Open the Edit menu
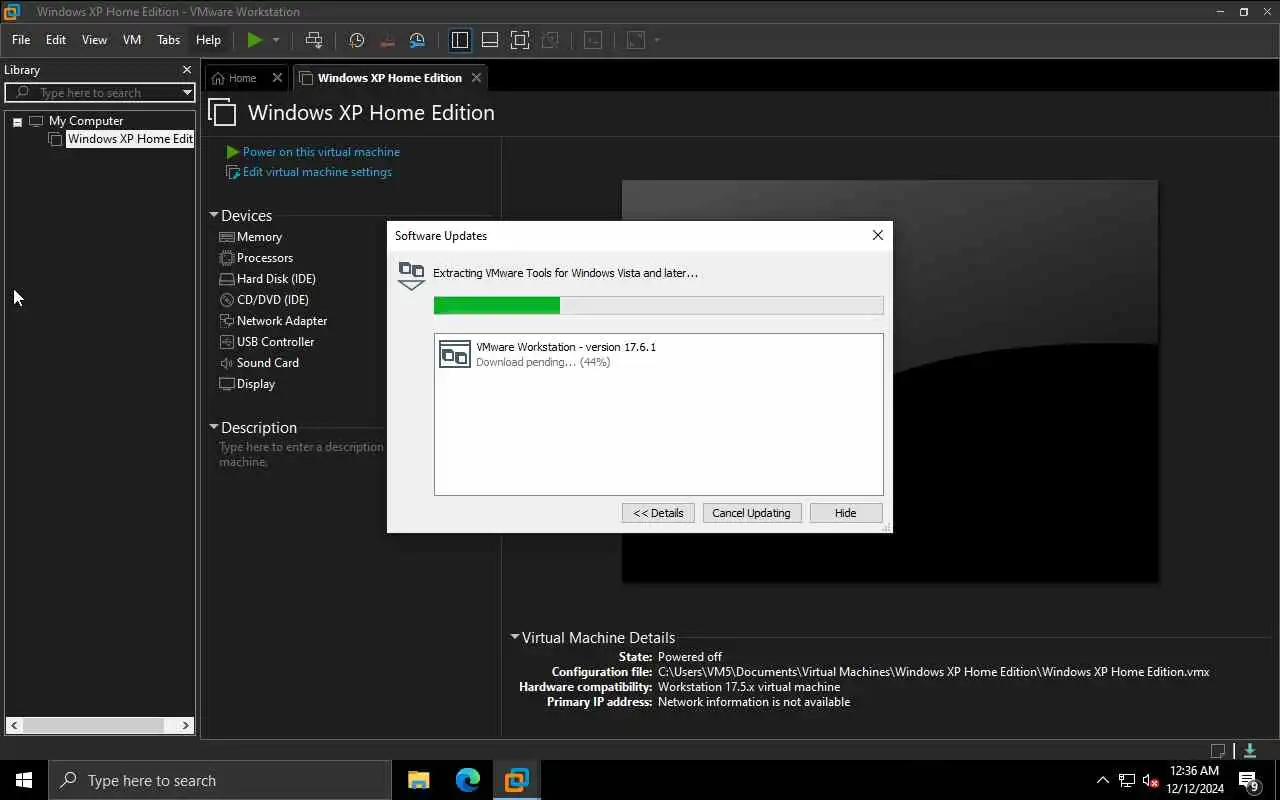This screenshot has width=1280, height=800. pos(56,40)
